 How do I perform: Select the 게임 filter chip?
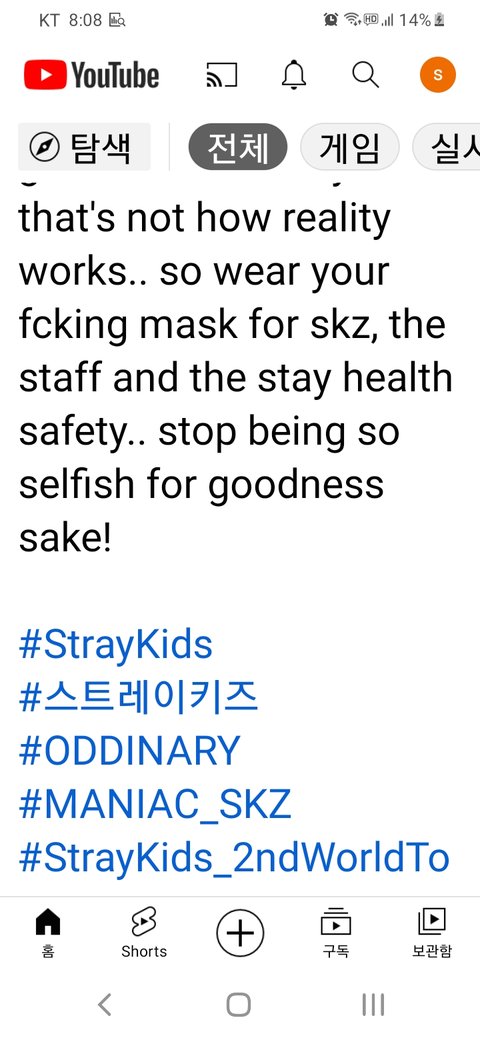349,147
